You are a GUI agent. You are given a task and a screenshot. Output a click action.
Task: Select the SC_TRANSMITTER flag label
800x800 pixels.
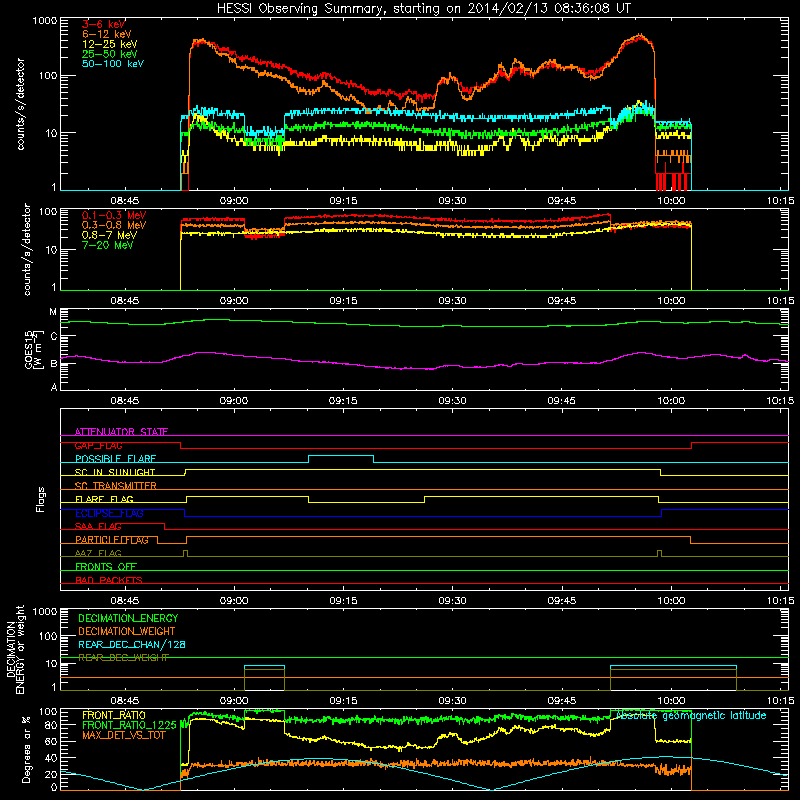tap(116, 486)
